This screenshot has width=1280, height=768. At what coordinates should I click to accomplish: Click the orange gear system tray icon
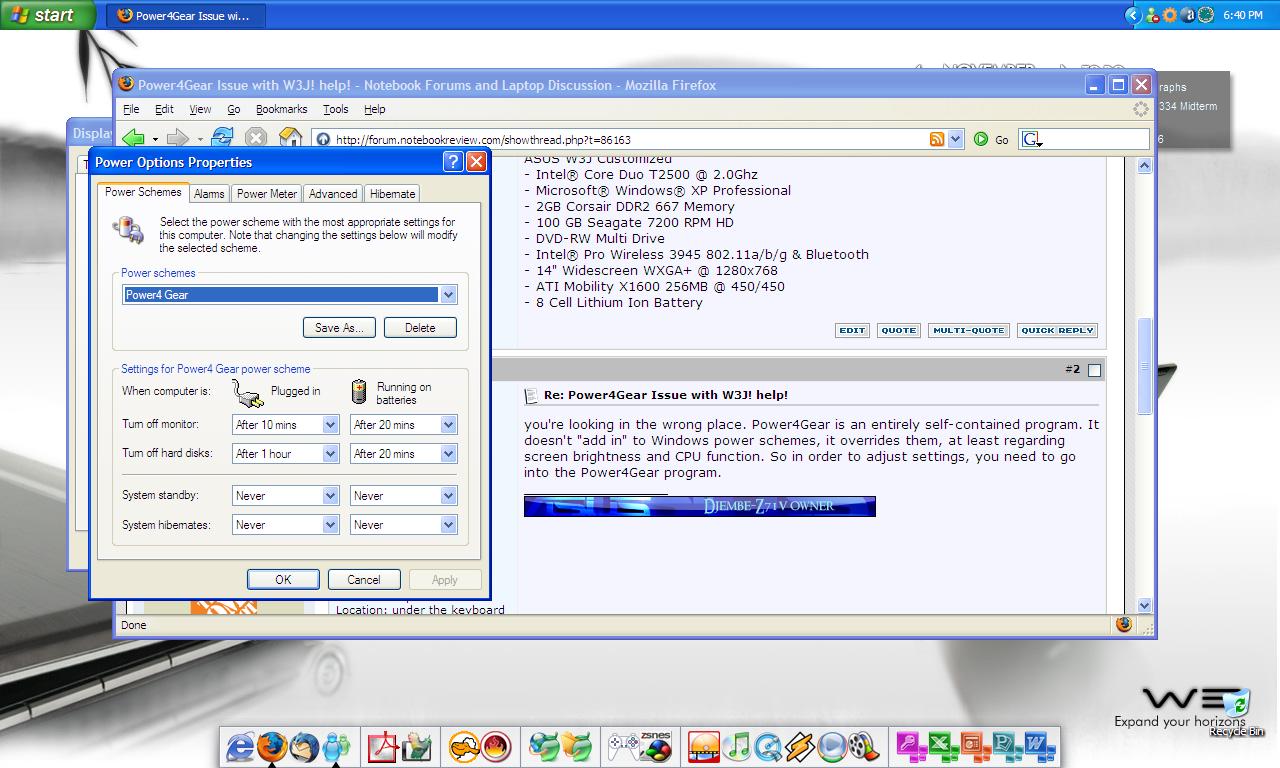(x=1169, y=15)
